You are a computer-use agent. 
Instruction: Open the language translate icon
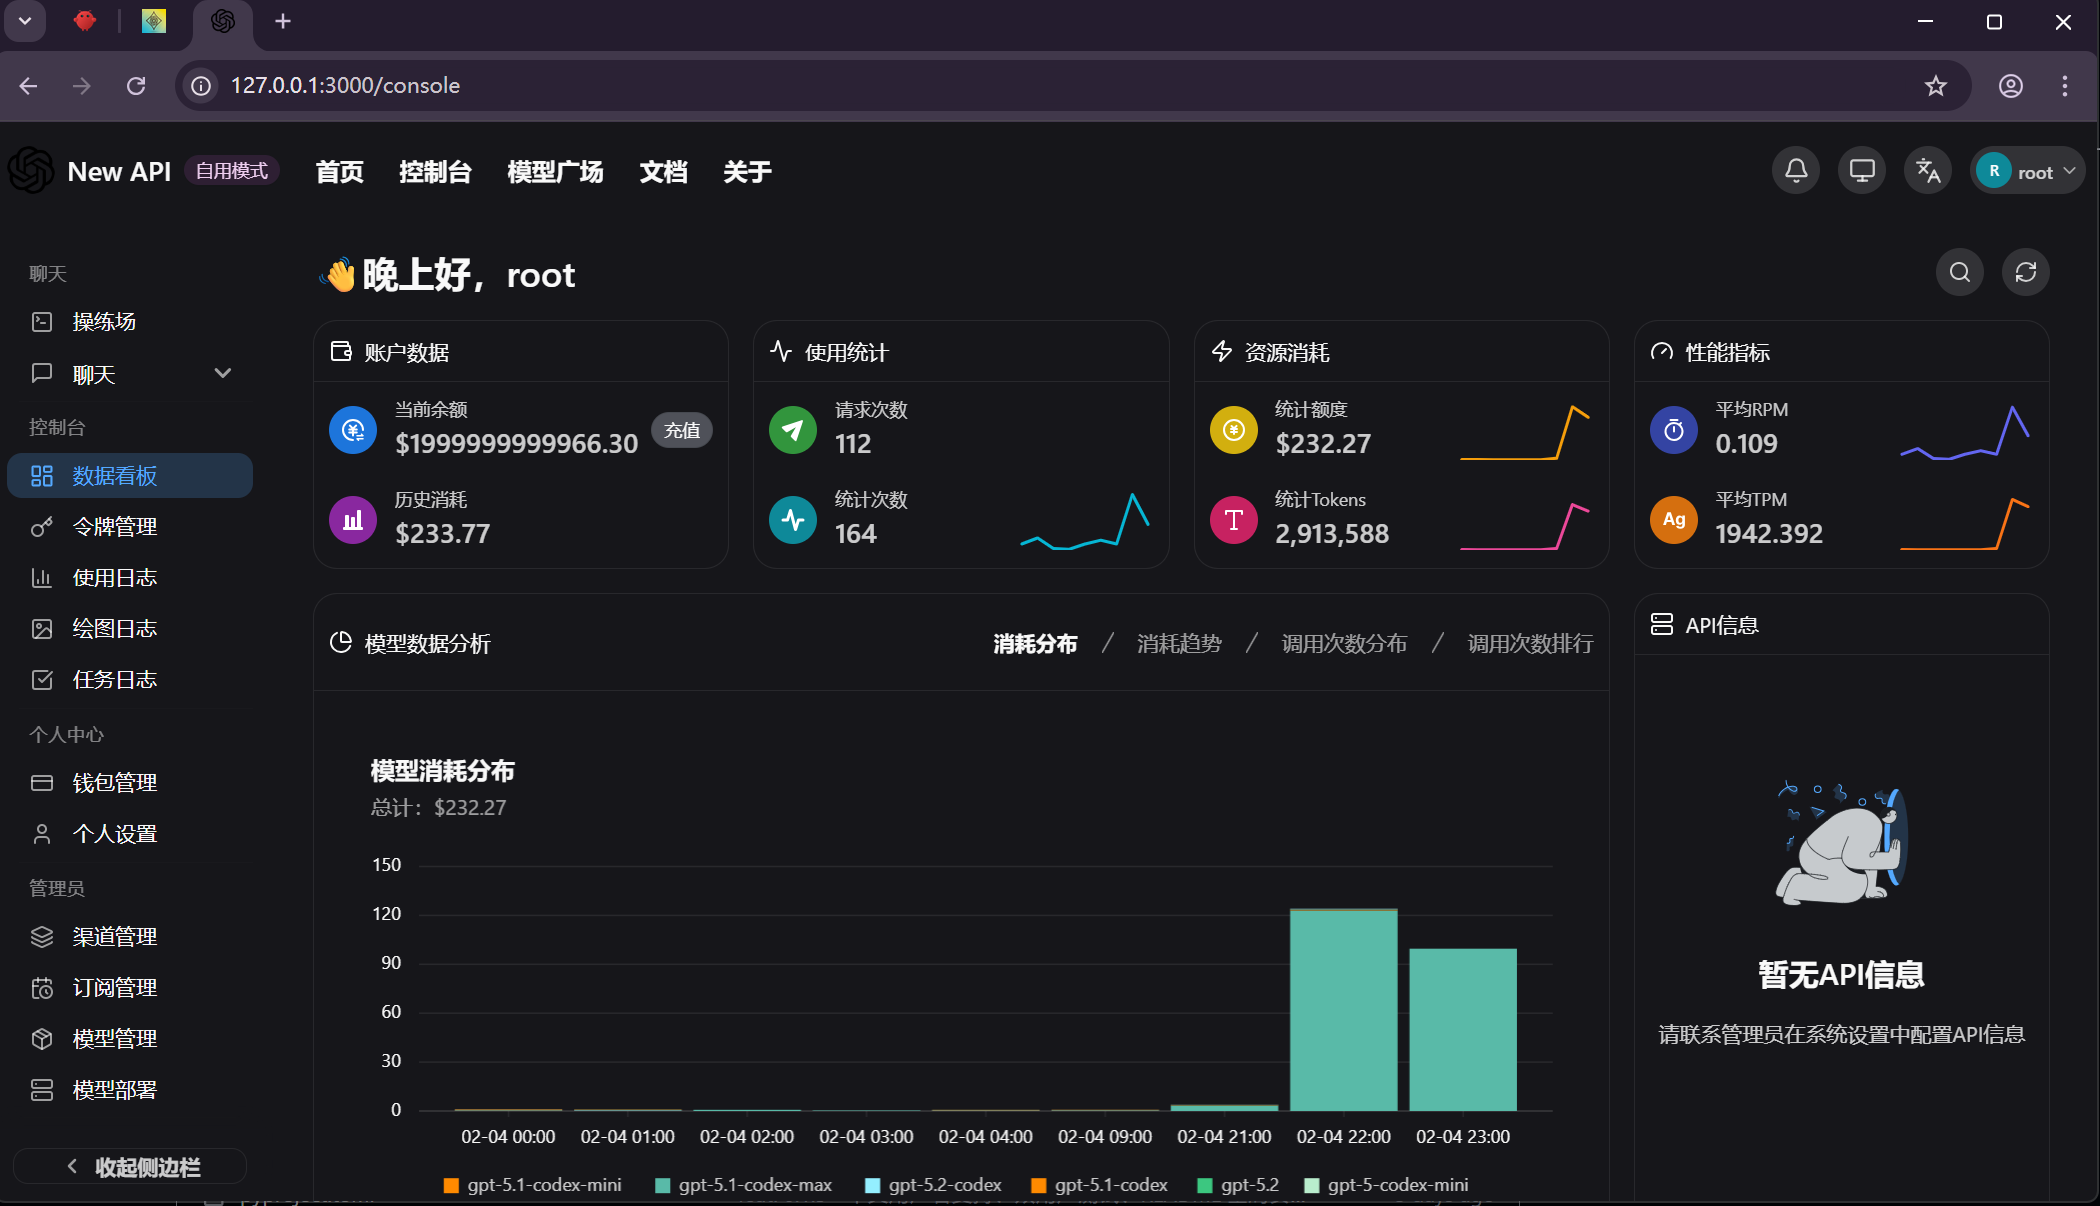(x=1928, y=171)
